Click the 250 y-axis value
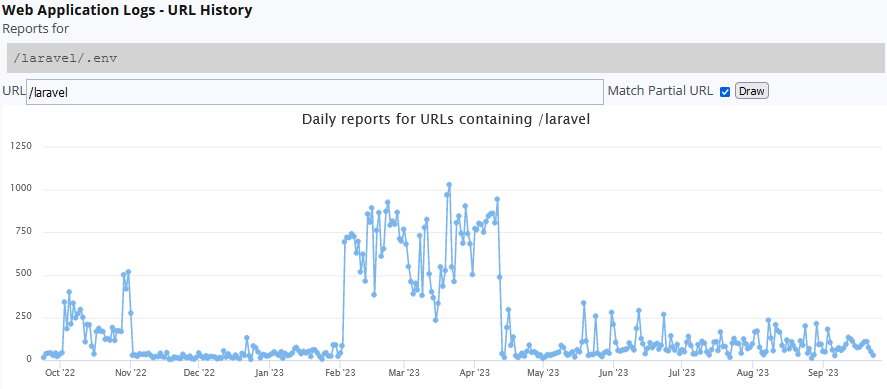Image resolution: width=887 pixels, height=389 pixels. [x=24, y=317]
